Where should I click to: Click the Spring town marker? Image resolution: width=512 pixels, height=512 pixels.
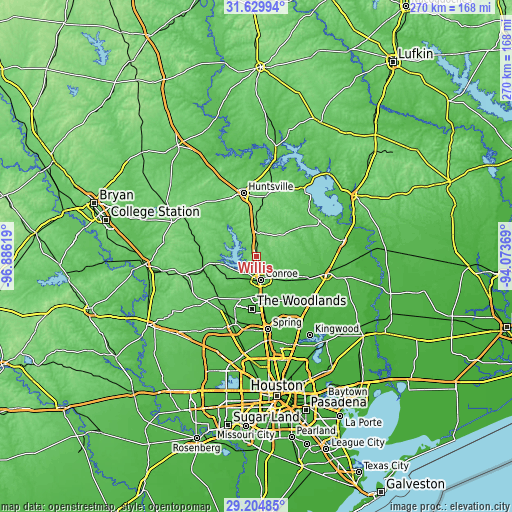(x=268, y=329)
